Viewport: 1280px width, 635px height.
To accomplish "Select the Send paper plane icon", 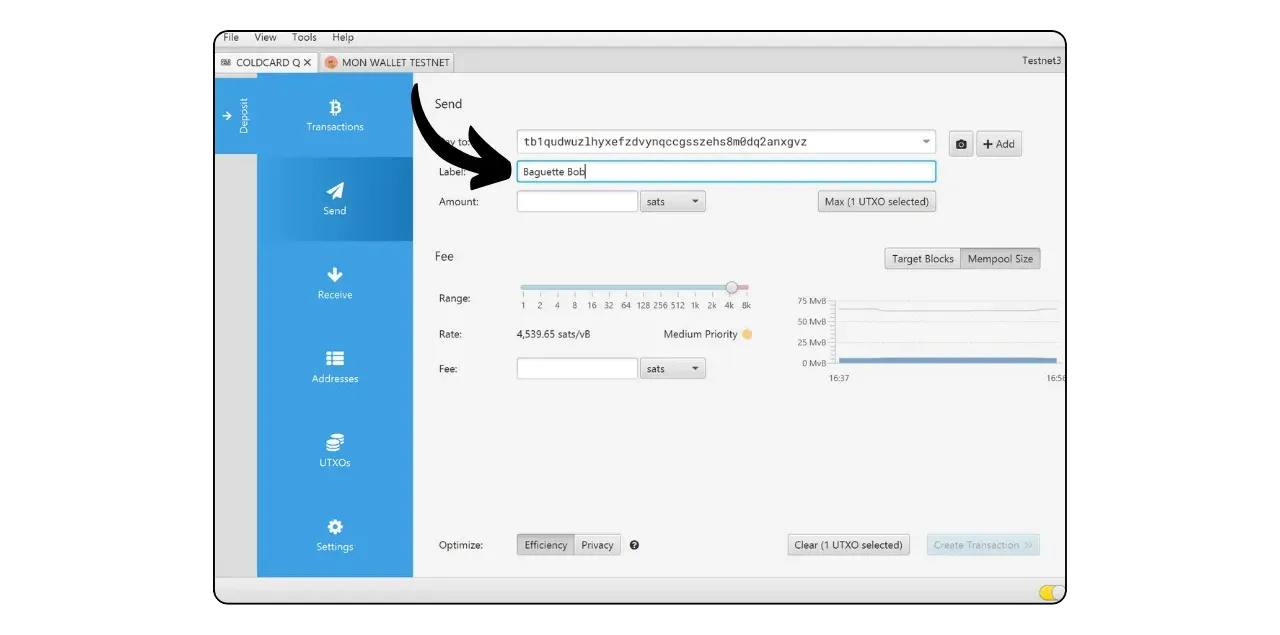I will [335, 191].
